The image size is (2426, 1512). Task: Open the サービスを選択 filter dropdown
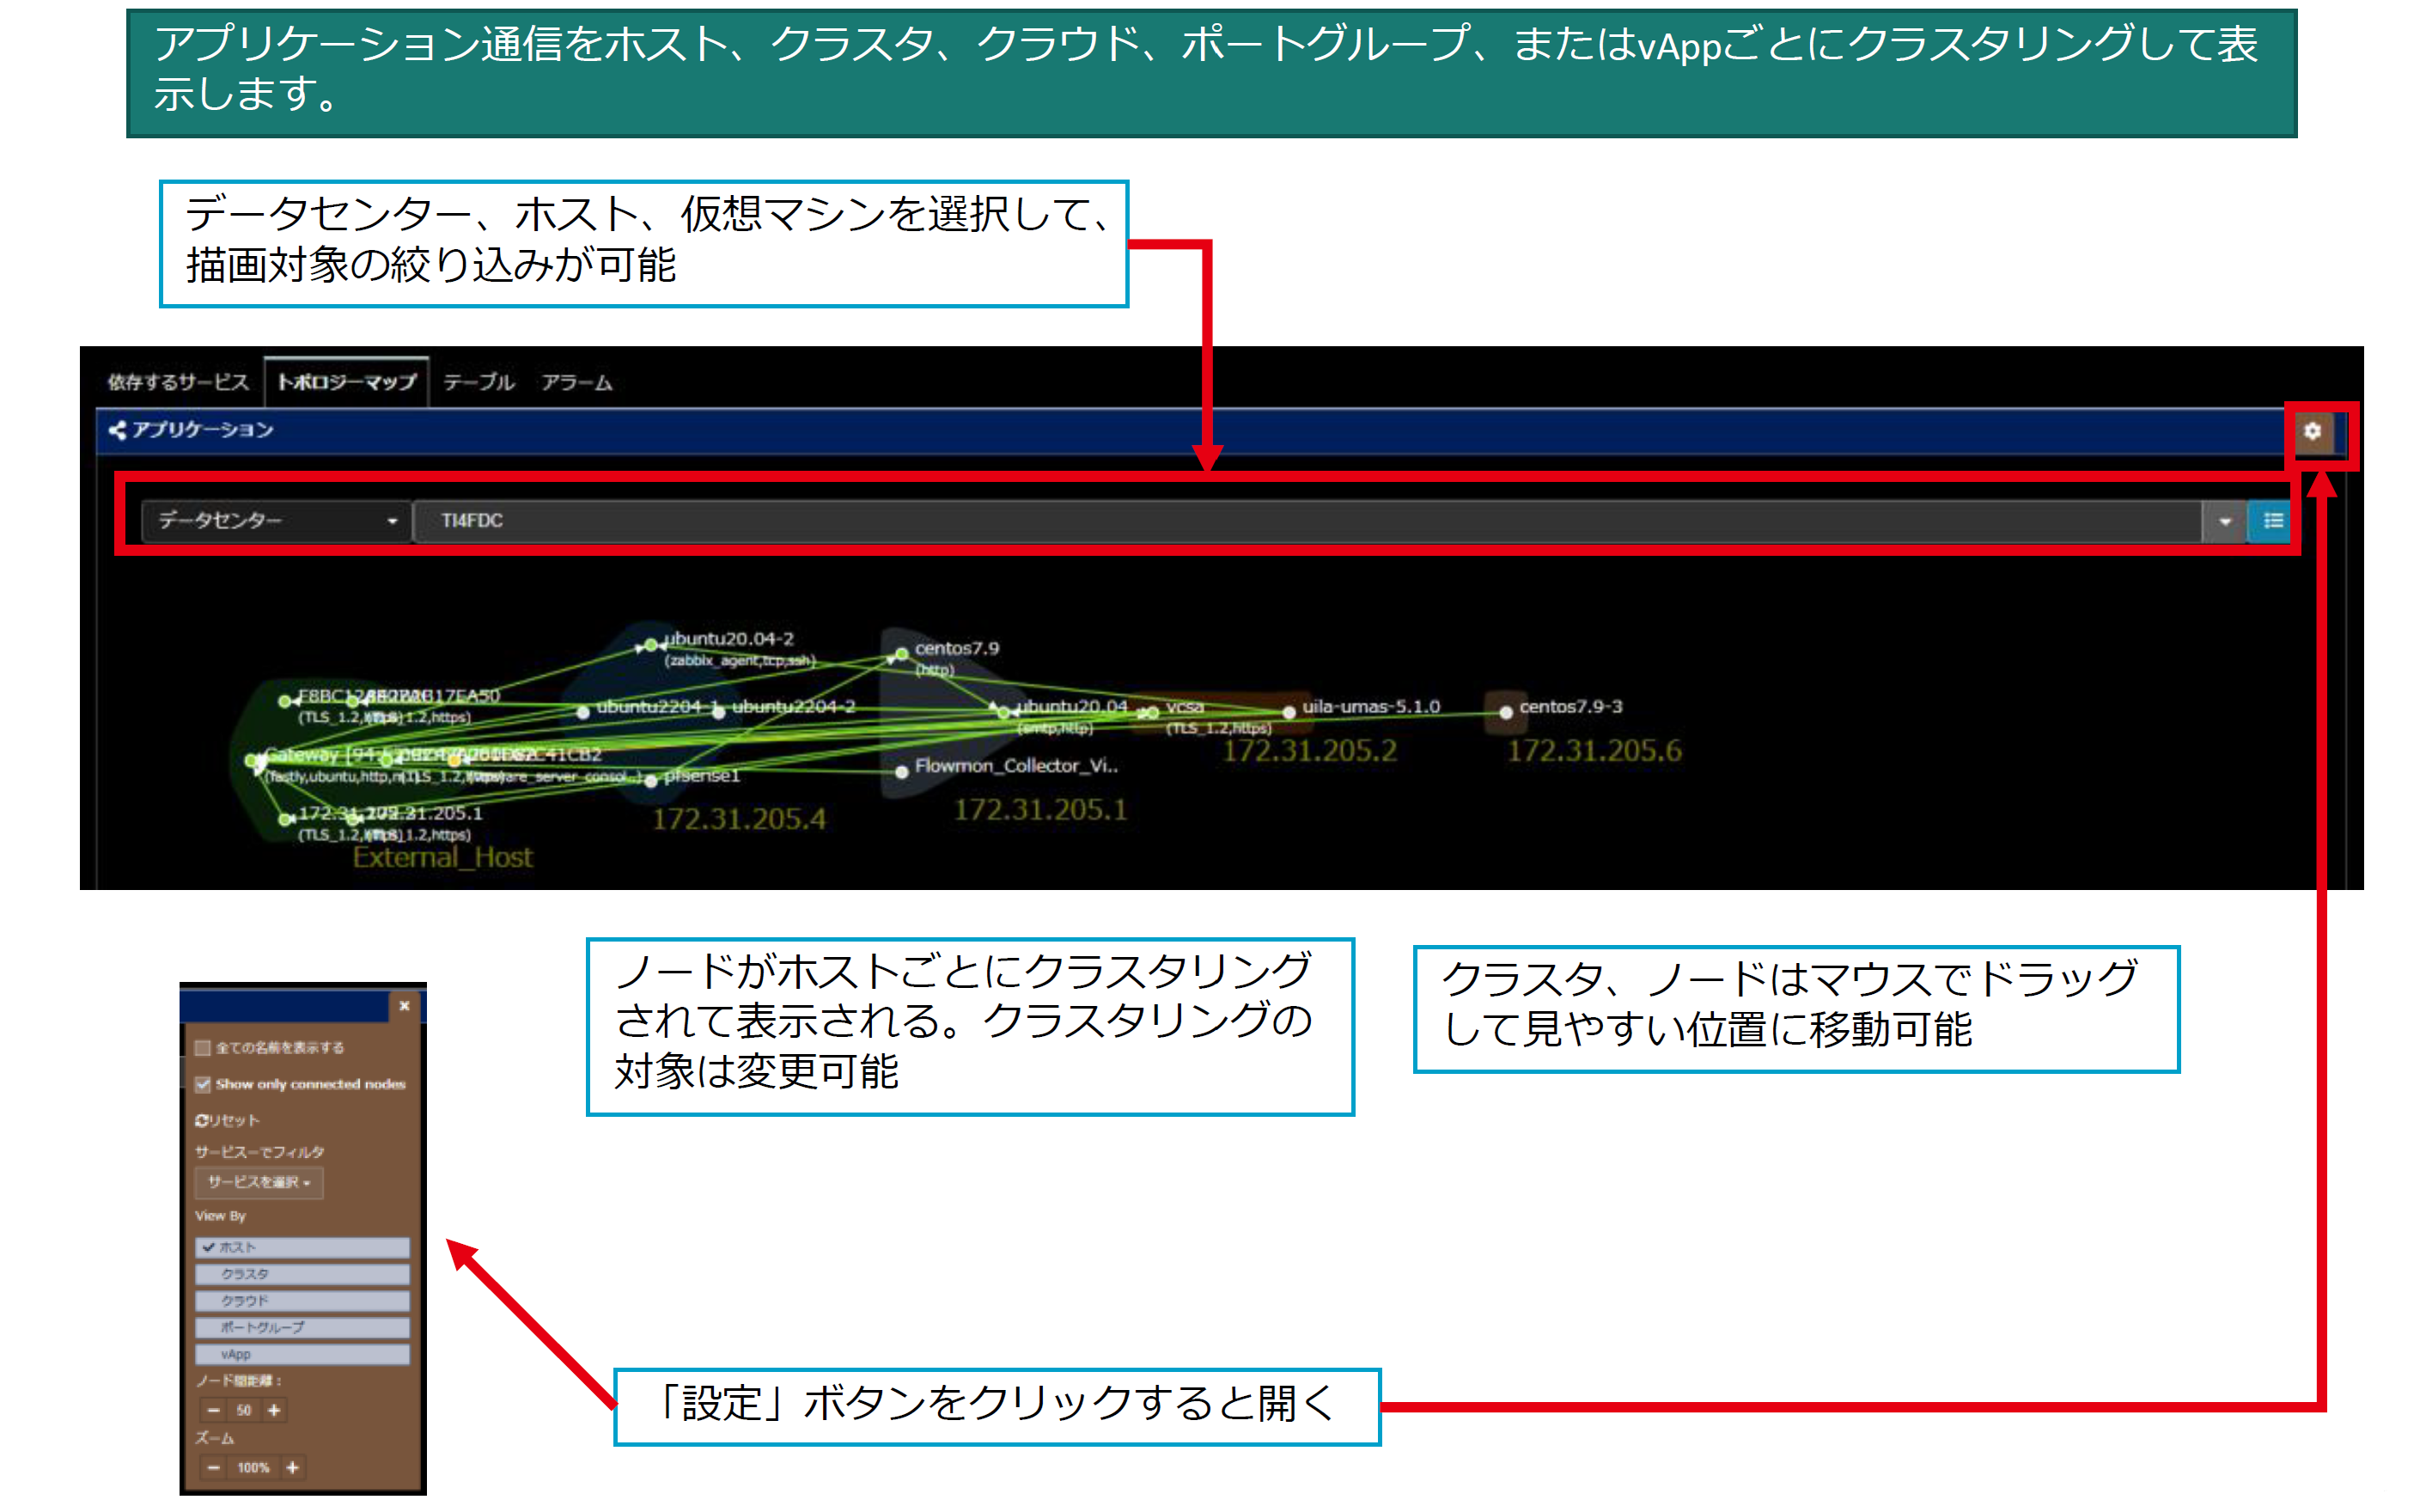click(x=259, y=1183)
